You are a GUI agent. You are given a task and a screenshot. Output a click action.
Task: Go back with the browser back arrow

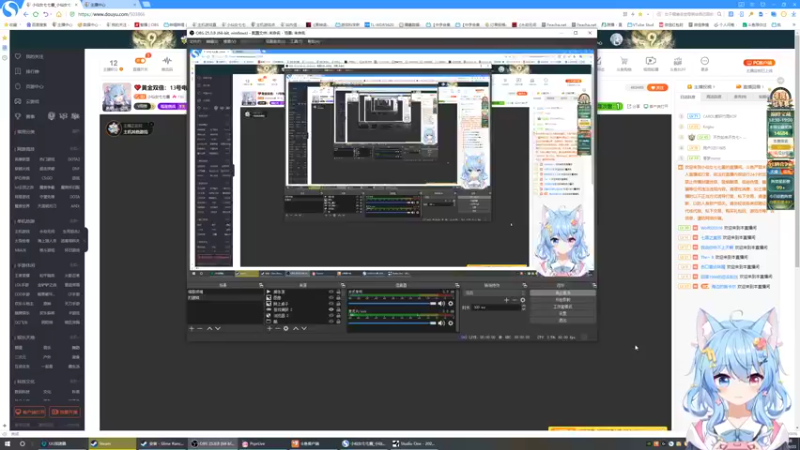[26, 14]
